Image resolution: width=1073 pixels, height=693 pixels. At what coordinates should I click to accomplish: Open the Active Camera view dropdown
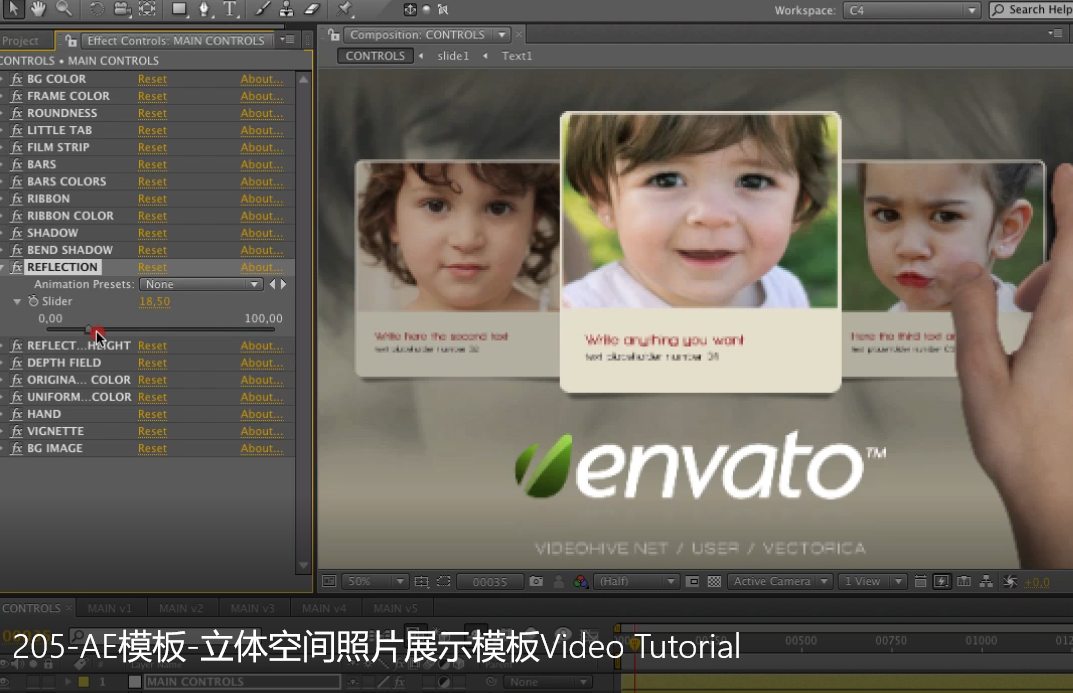(x=779, y=581)
